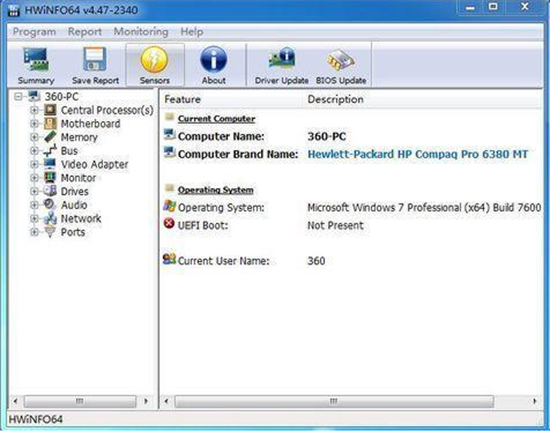Expand the Bus node

(34, 151)
